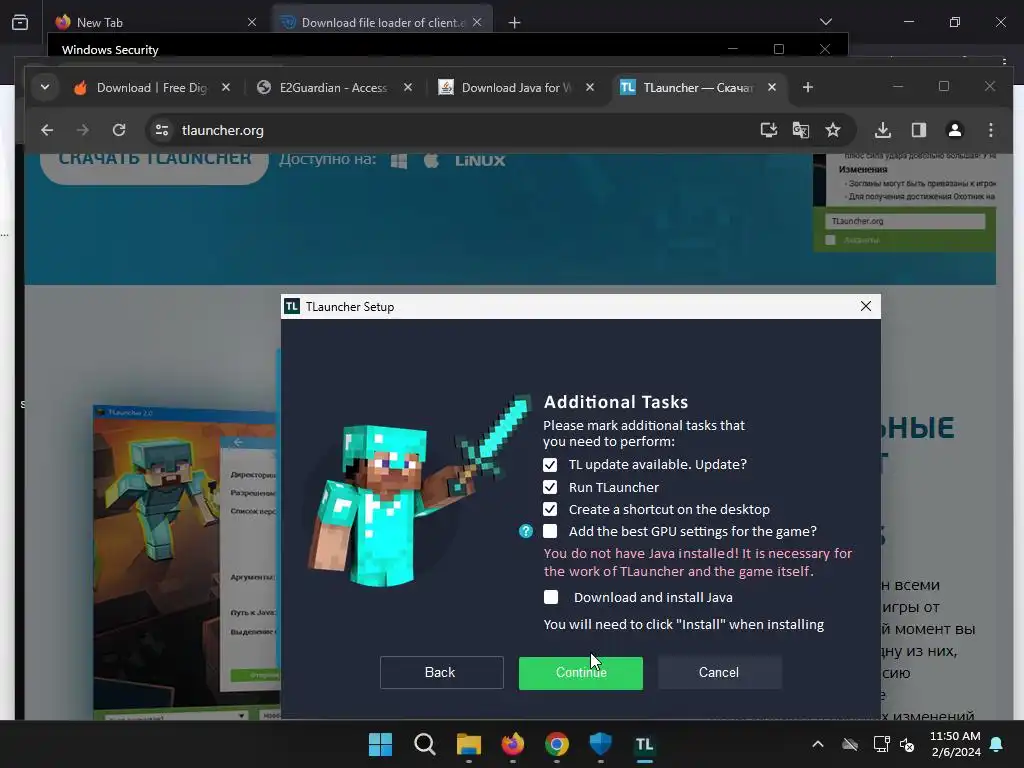Image resolution: width=1024 pixels, height=768 pixels.
Task: Switch to Download | Free Dig tab
Action: pyautogui.click(x=152, y=88)
